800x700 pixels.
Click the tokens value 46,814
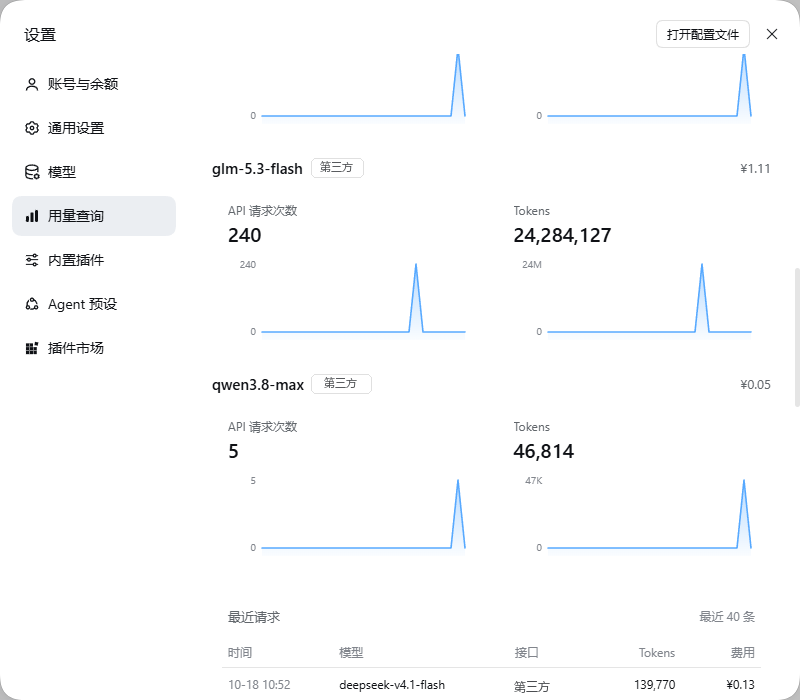[x=543, y=452]
